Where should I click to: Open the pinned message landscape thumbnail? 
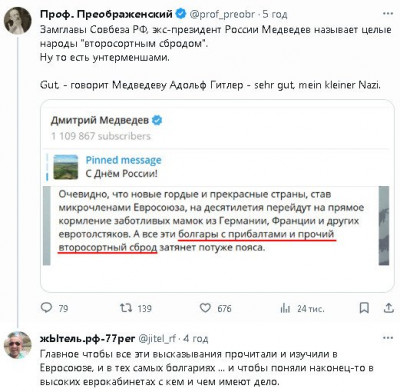66,167
